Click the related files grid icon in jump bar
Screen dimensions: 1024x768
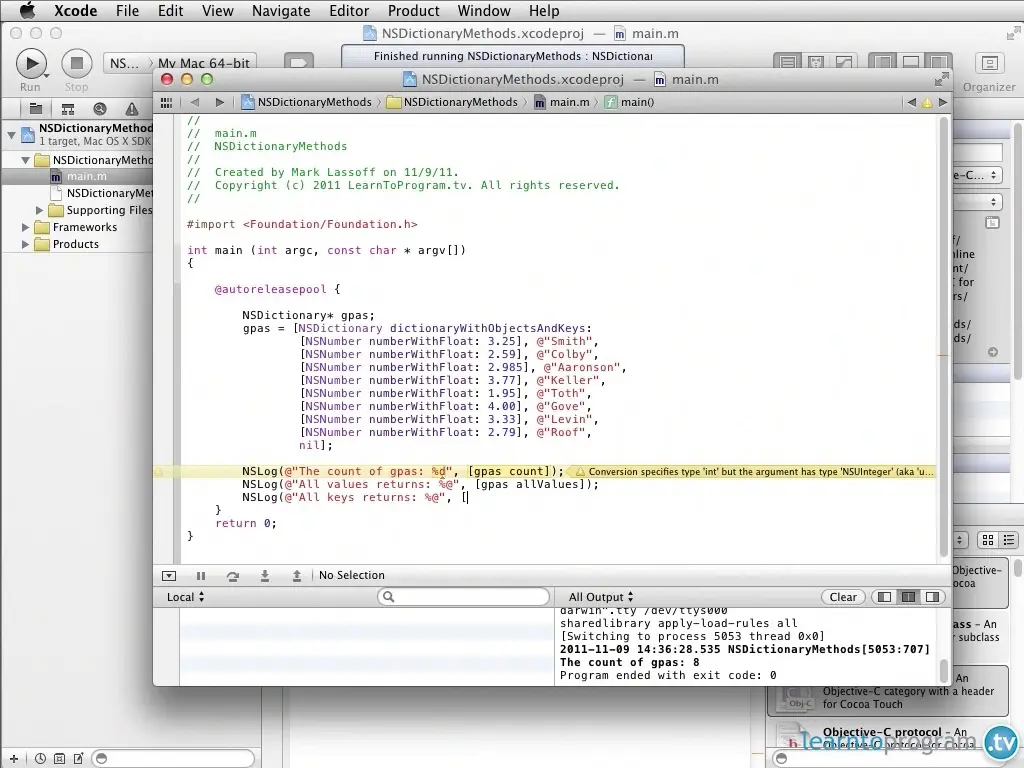166,101
